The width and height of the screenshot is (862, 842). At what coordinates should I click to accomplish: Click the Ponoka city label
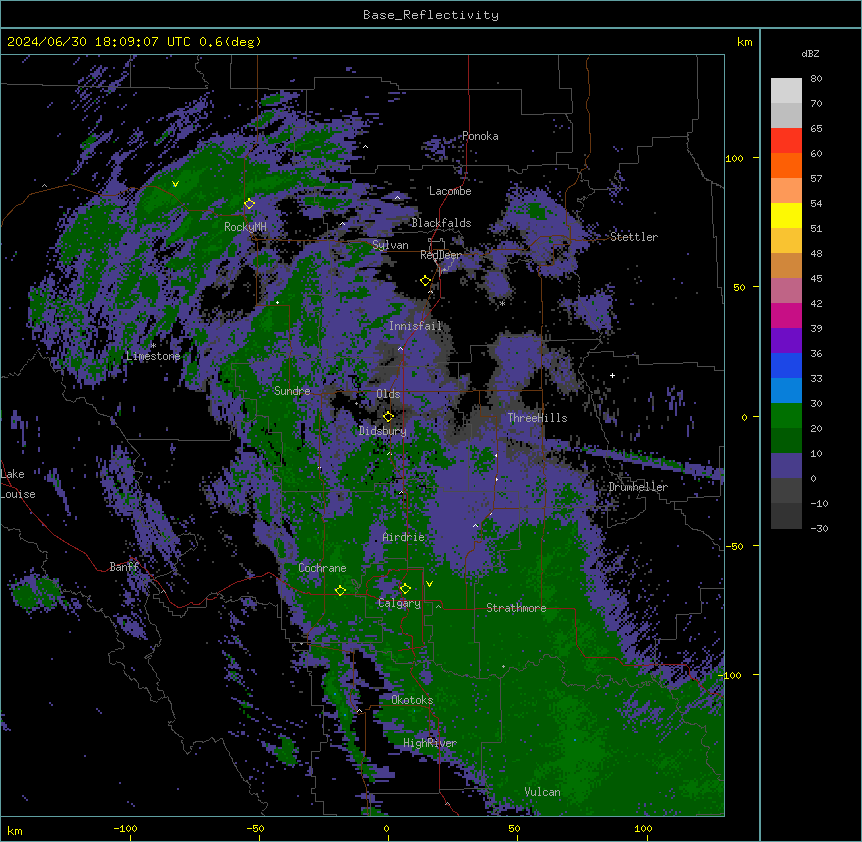480,136
